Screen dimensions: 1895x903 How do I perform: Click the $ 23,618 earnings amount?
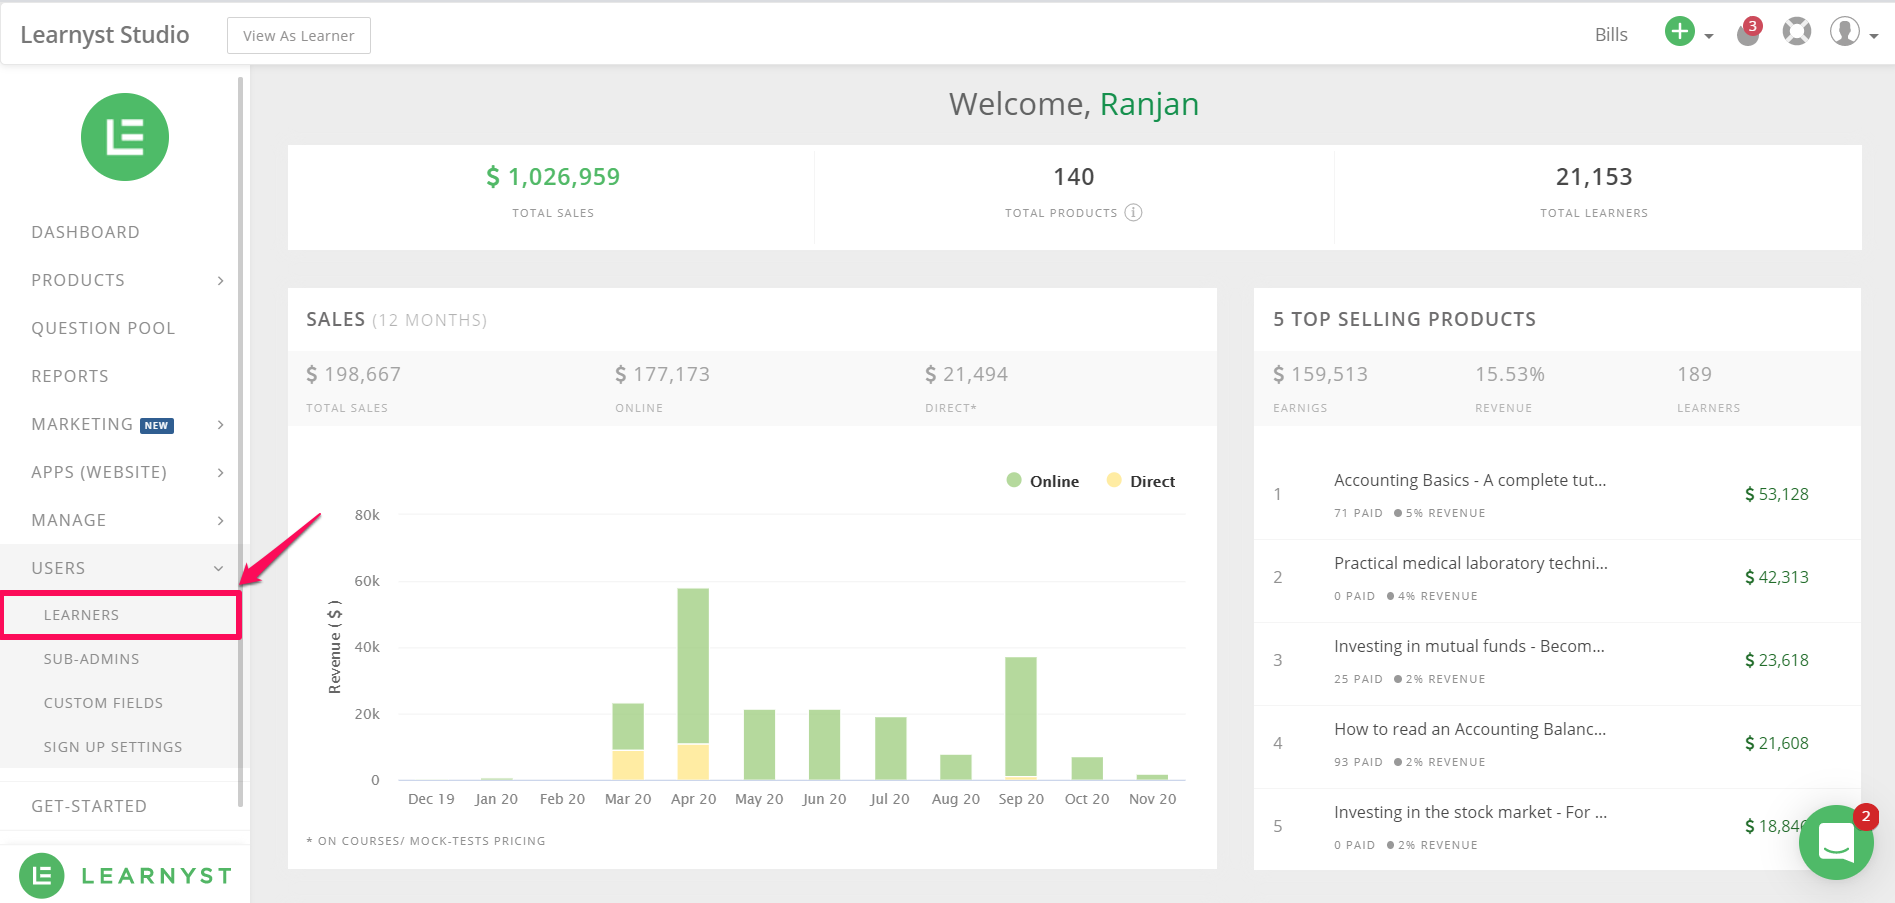coord(1776,660)
